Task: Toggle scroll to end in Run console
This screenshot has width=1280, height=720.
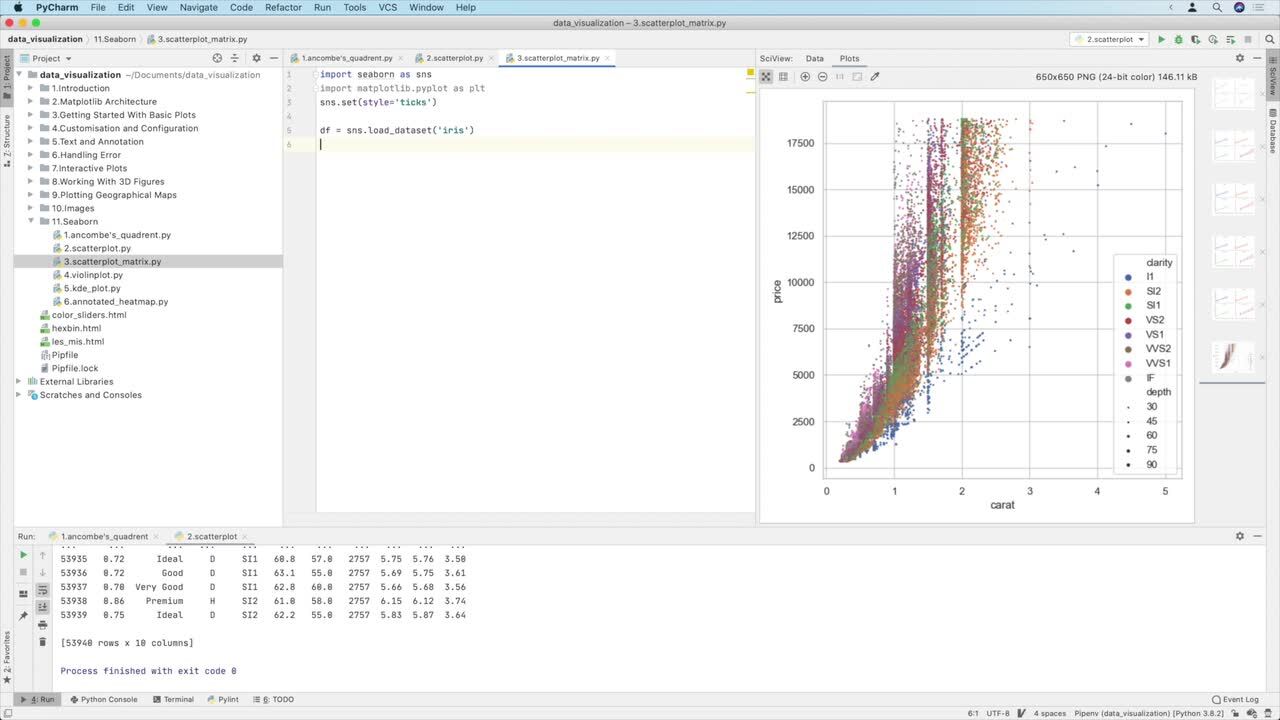Action: (42, 607)
